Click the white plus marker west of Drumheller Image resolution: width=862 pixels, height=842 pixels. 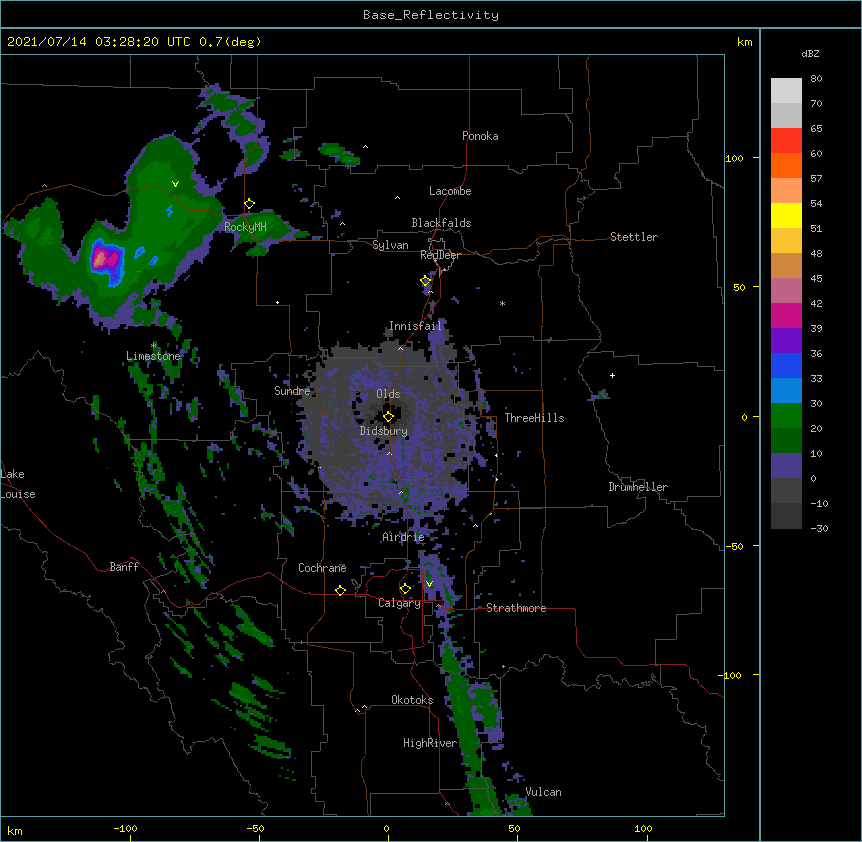click(612, 375)
